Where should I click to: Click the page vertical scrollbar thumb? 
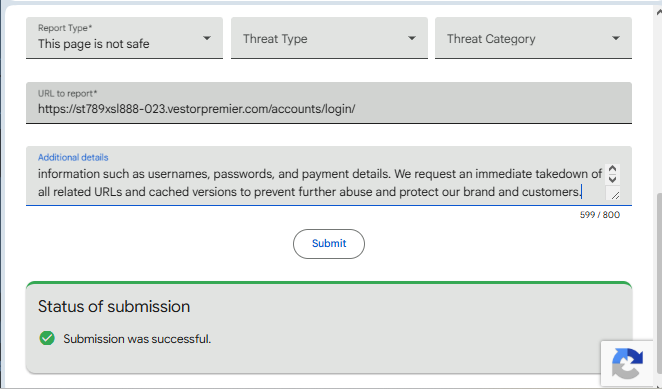[659, 287]
